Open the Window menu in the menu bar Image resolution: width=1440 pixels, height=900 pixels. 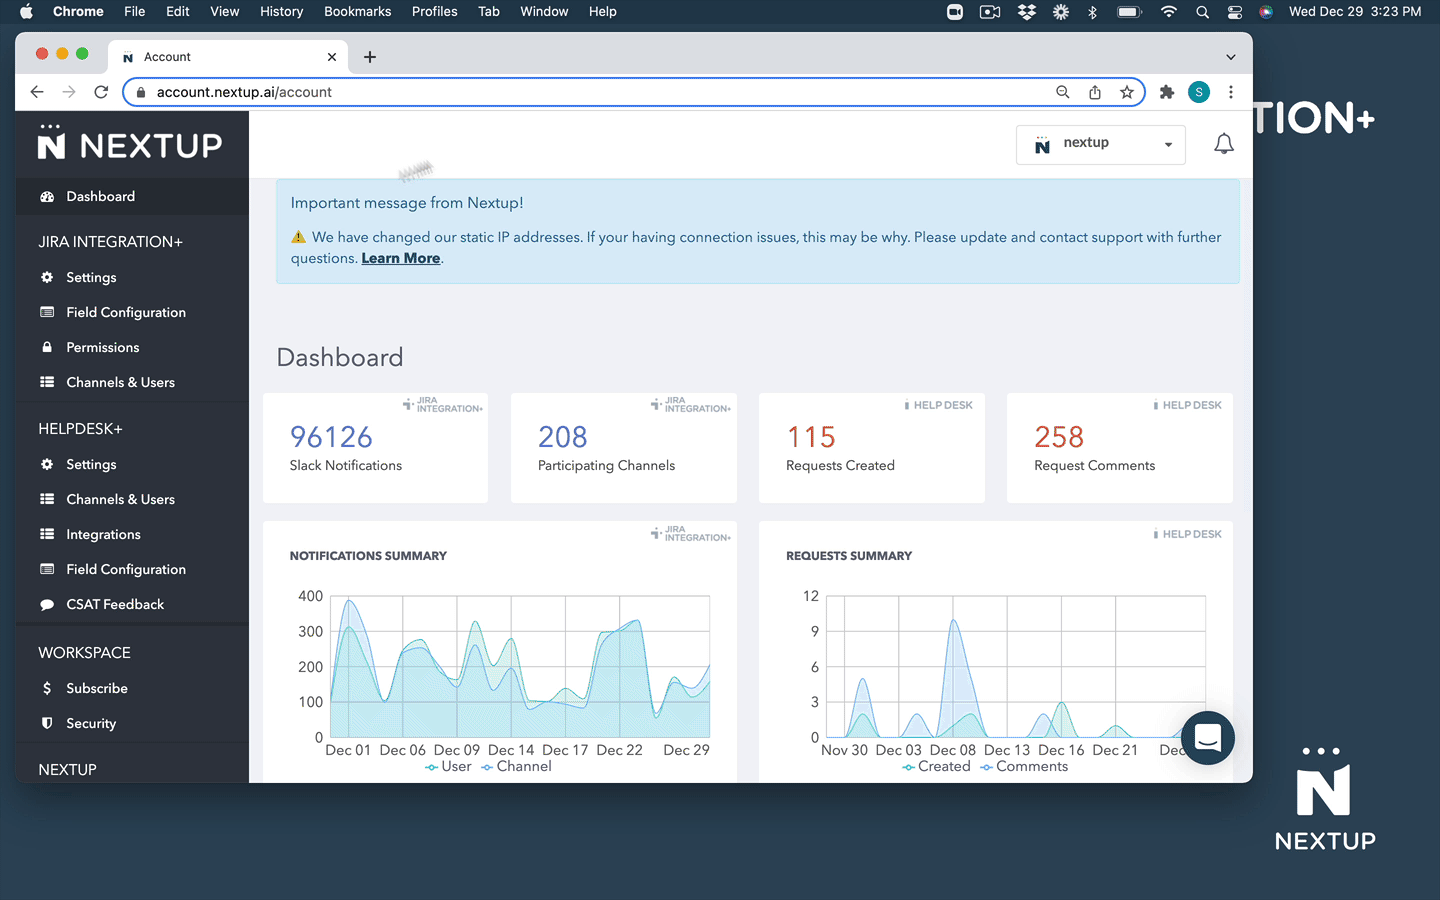coord(544,11)
